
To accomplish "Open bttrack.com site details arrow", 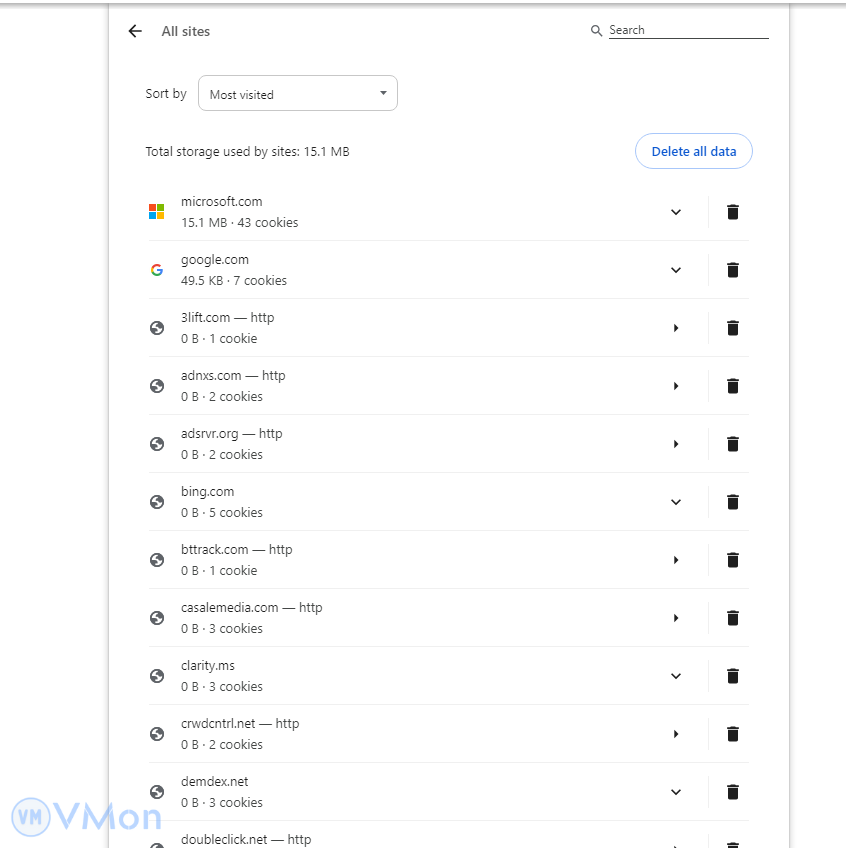I will point(676,560).
